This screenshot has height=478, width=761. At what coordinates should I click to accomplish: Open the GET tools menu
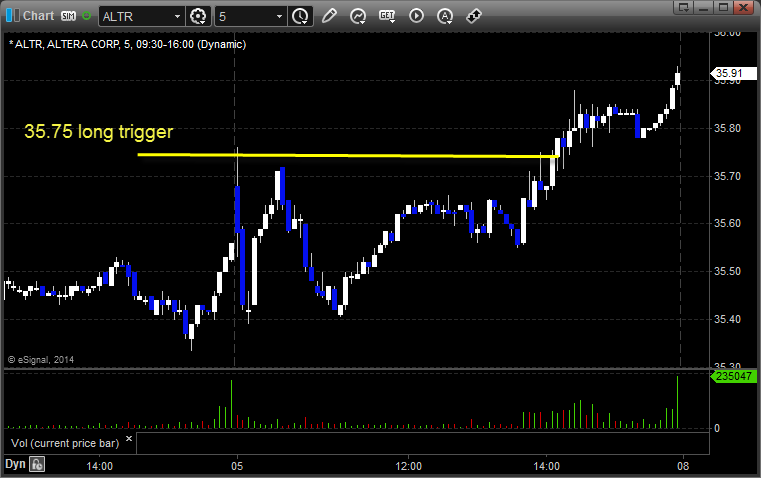[387, 16]
